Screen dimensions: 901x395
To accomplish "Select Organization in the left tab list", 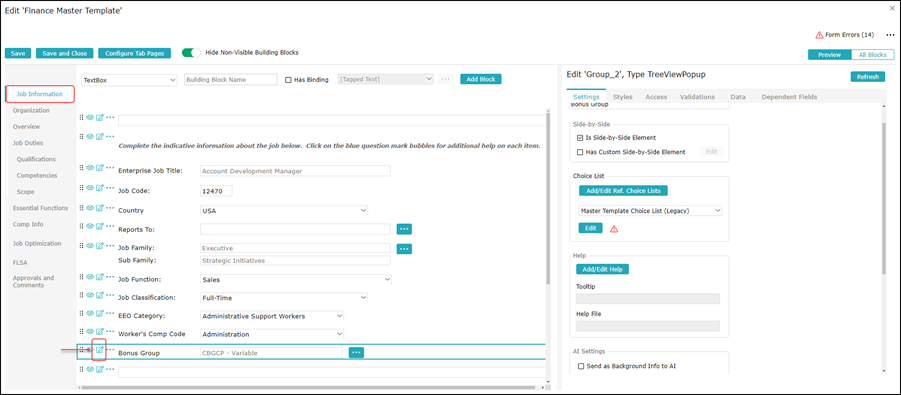I will click(31, 110).
